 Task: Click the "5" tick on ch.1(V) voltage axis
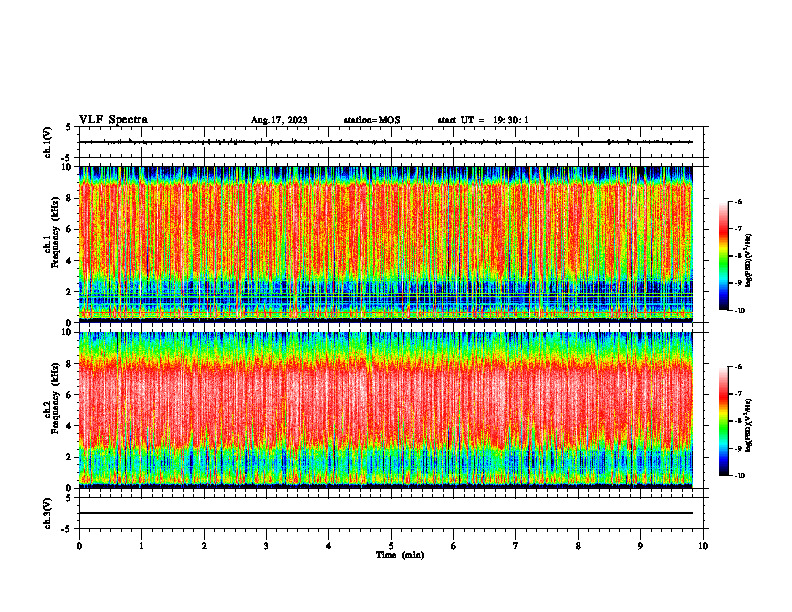coord(70,127)
